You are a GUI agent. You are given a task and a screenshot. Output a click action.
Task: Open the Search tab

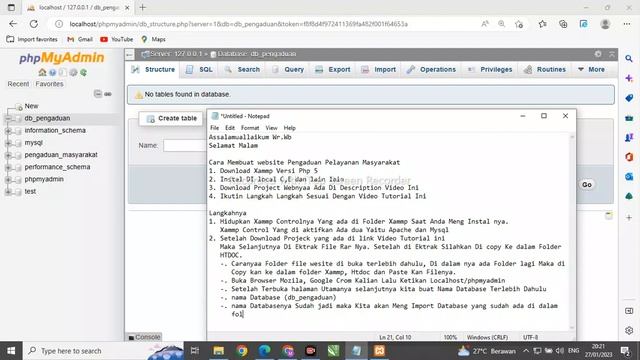click(242, 69)
